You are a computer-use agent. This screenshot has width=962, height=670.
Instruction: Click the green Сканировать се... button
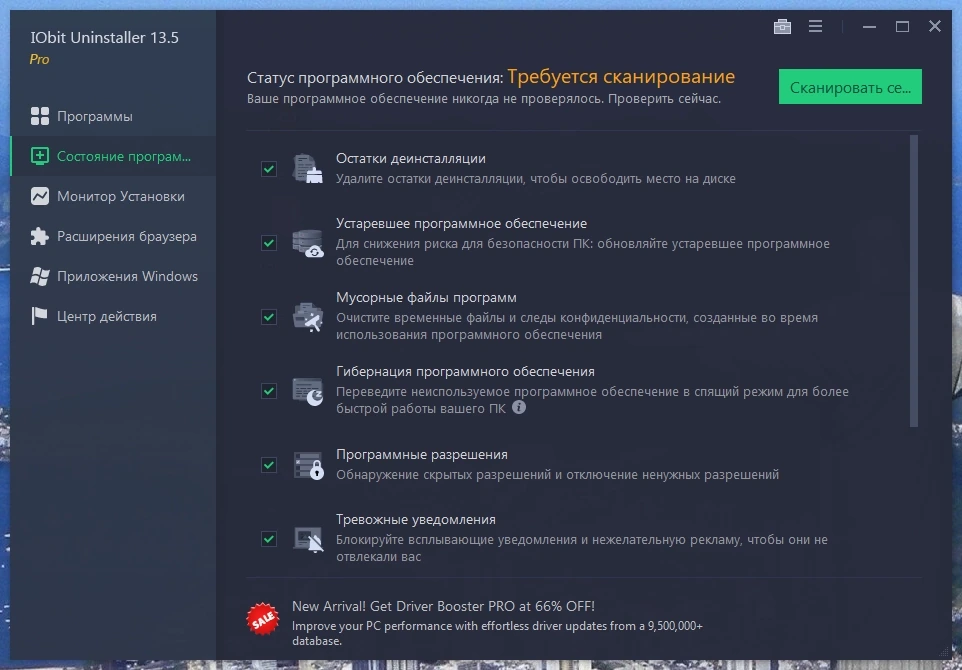[850, 87]
